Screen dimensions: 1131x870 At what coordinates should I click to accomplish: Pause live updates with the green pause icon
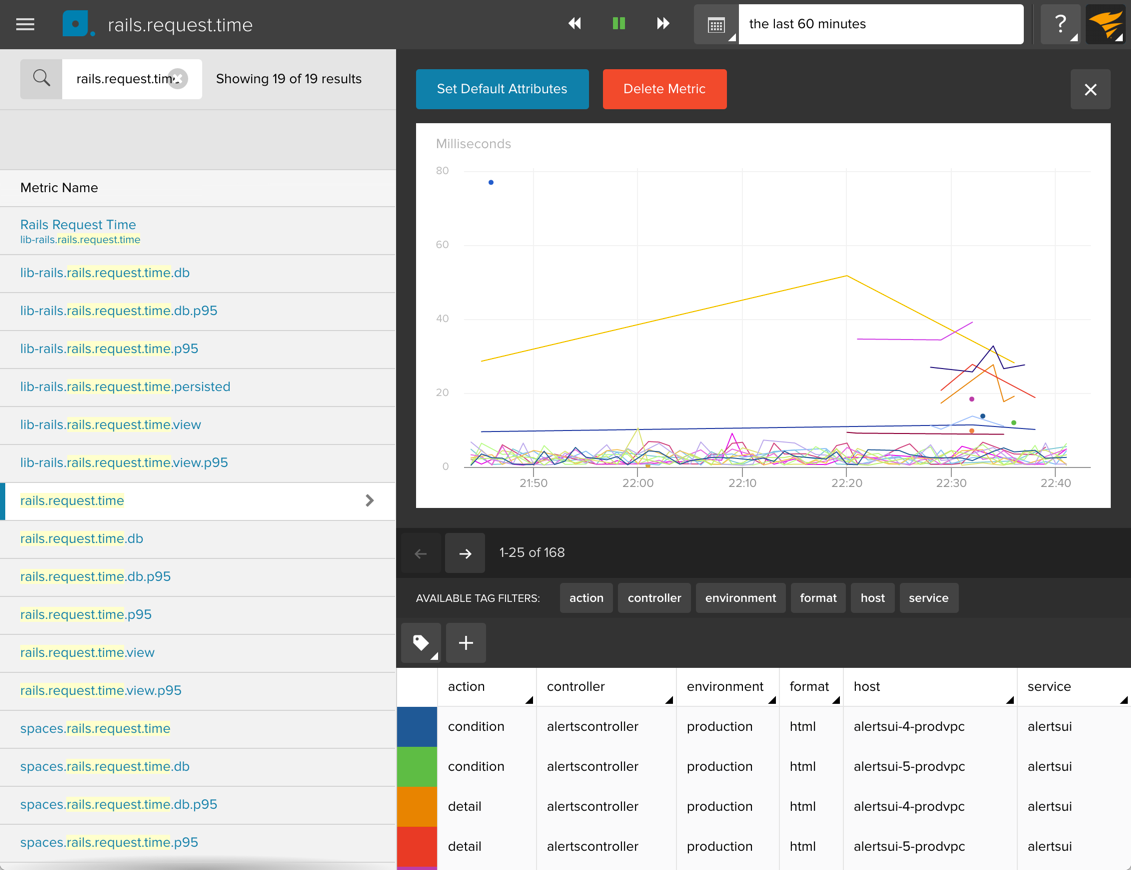click(619, 24)
